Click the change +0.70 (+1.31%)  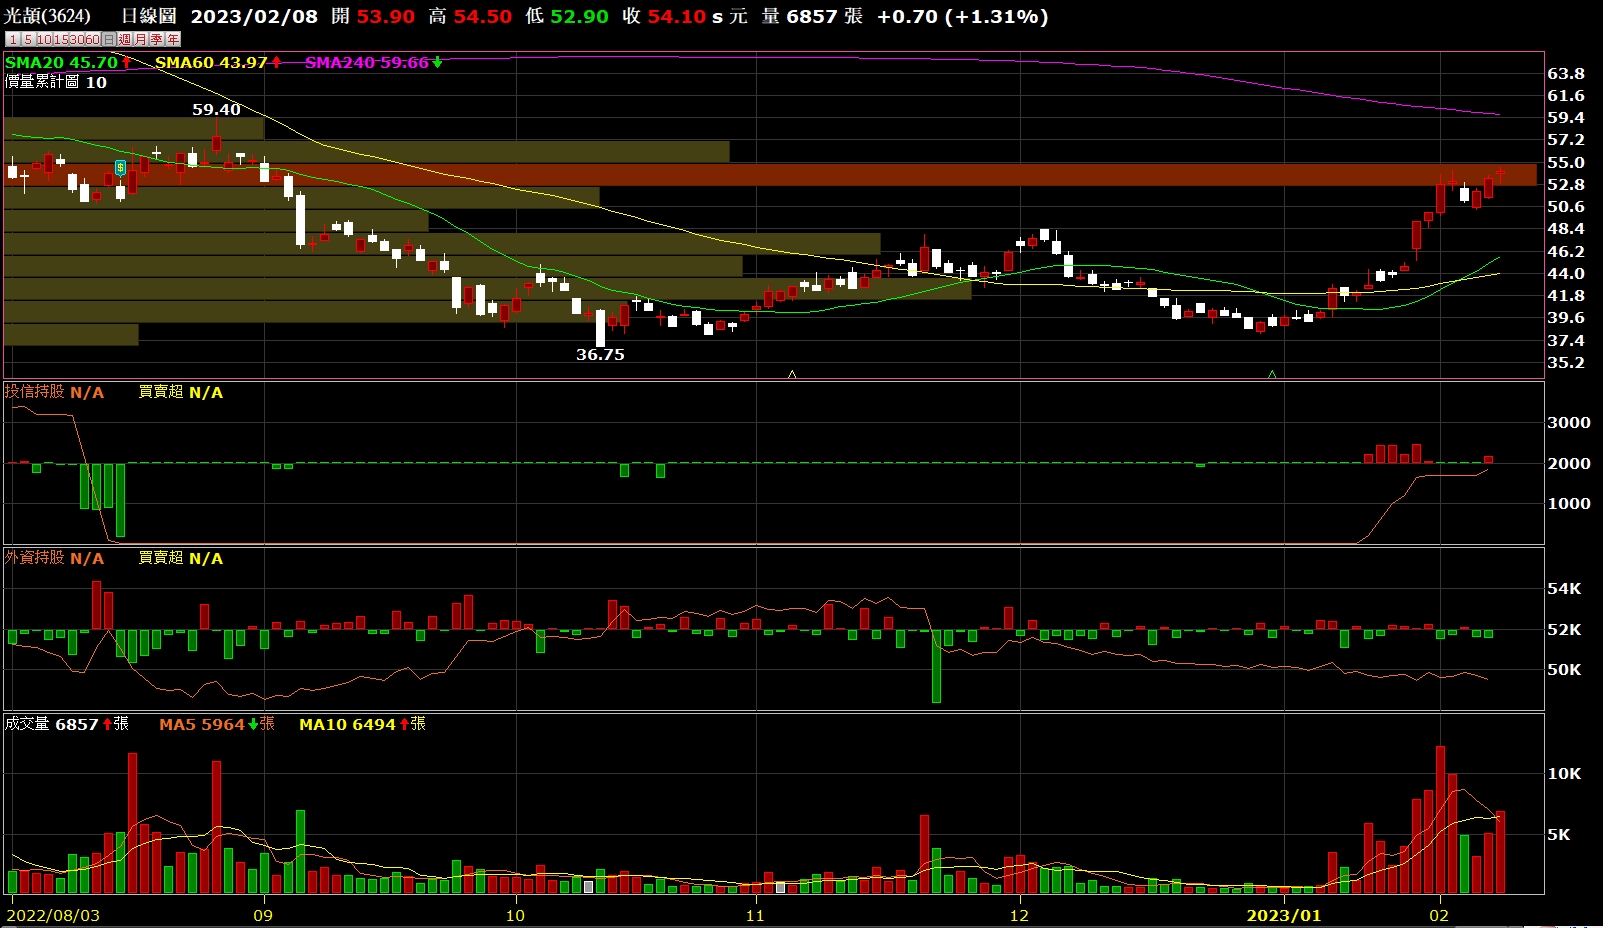[962, 16]
